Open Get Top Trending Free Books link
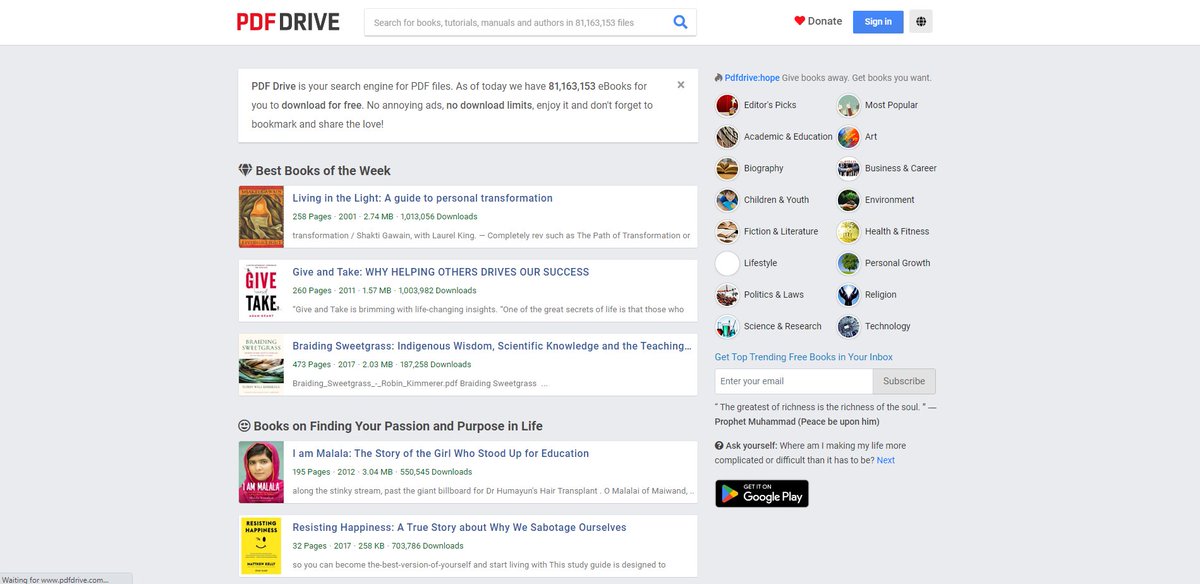The width and height of the screenshot is (1200, 584). coord(804,357)
